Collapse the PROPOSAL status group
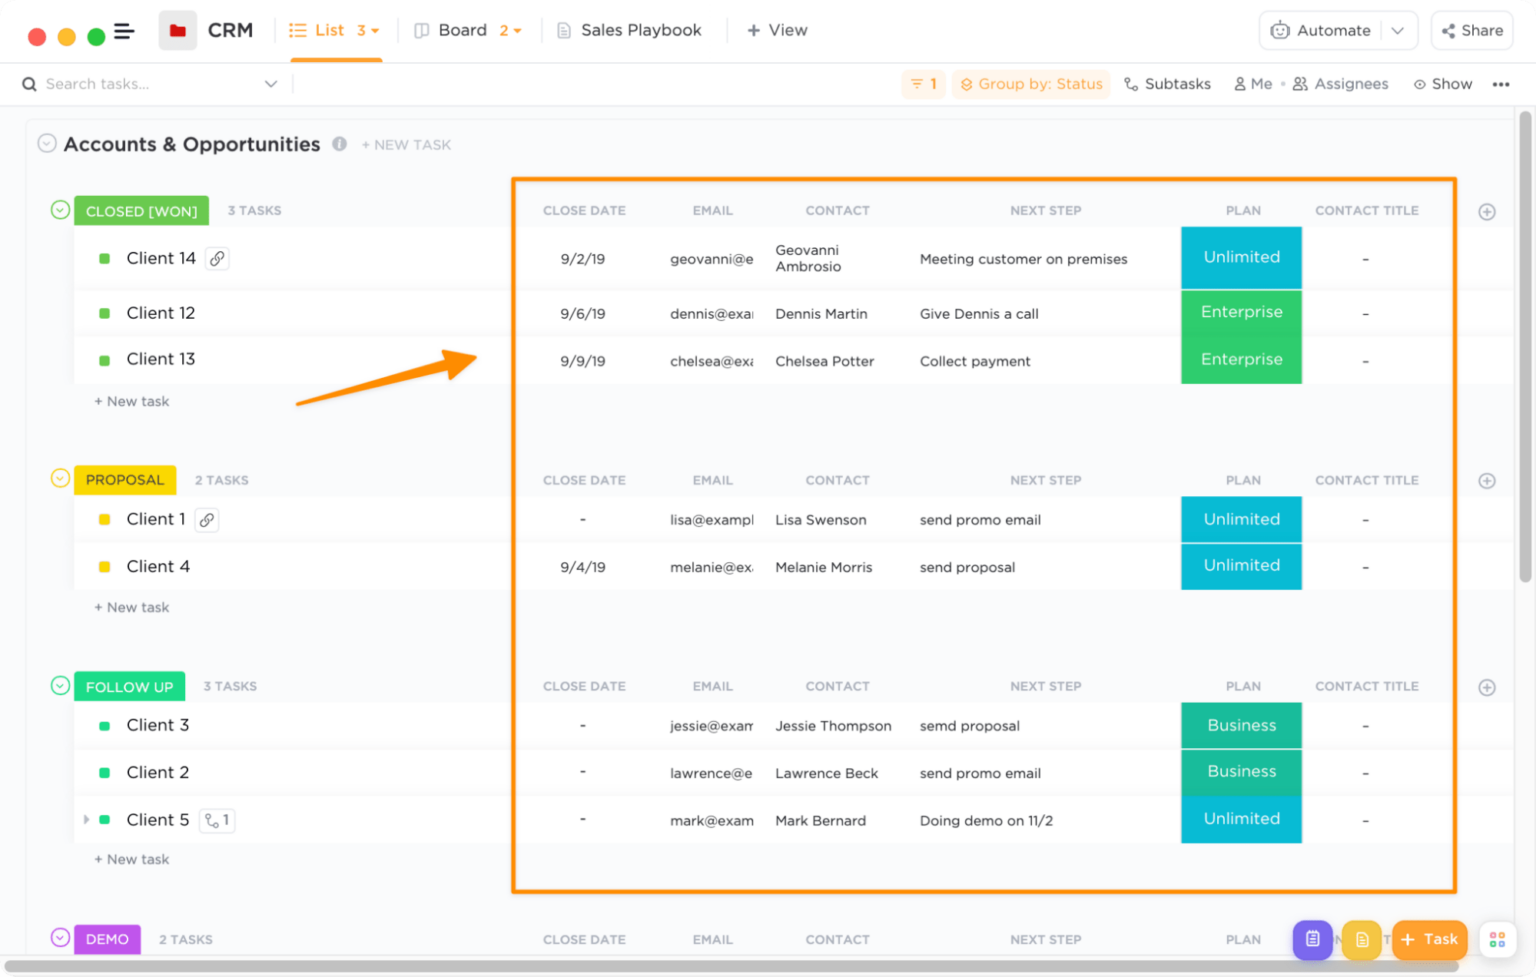The image size is (1536, 977). click(x=59, y=479)
